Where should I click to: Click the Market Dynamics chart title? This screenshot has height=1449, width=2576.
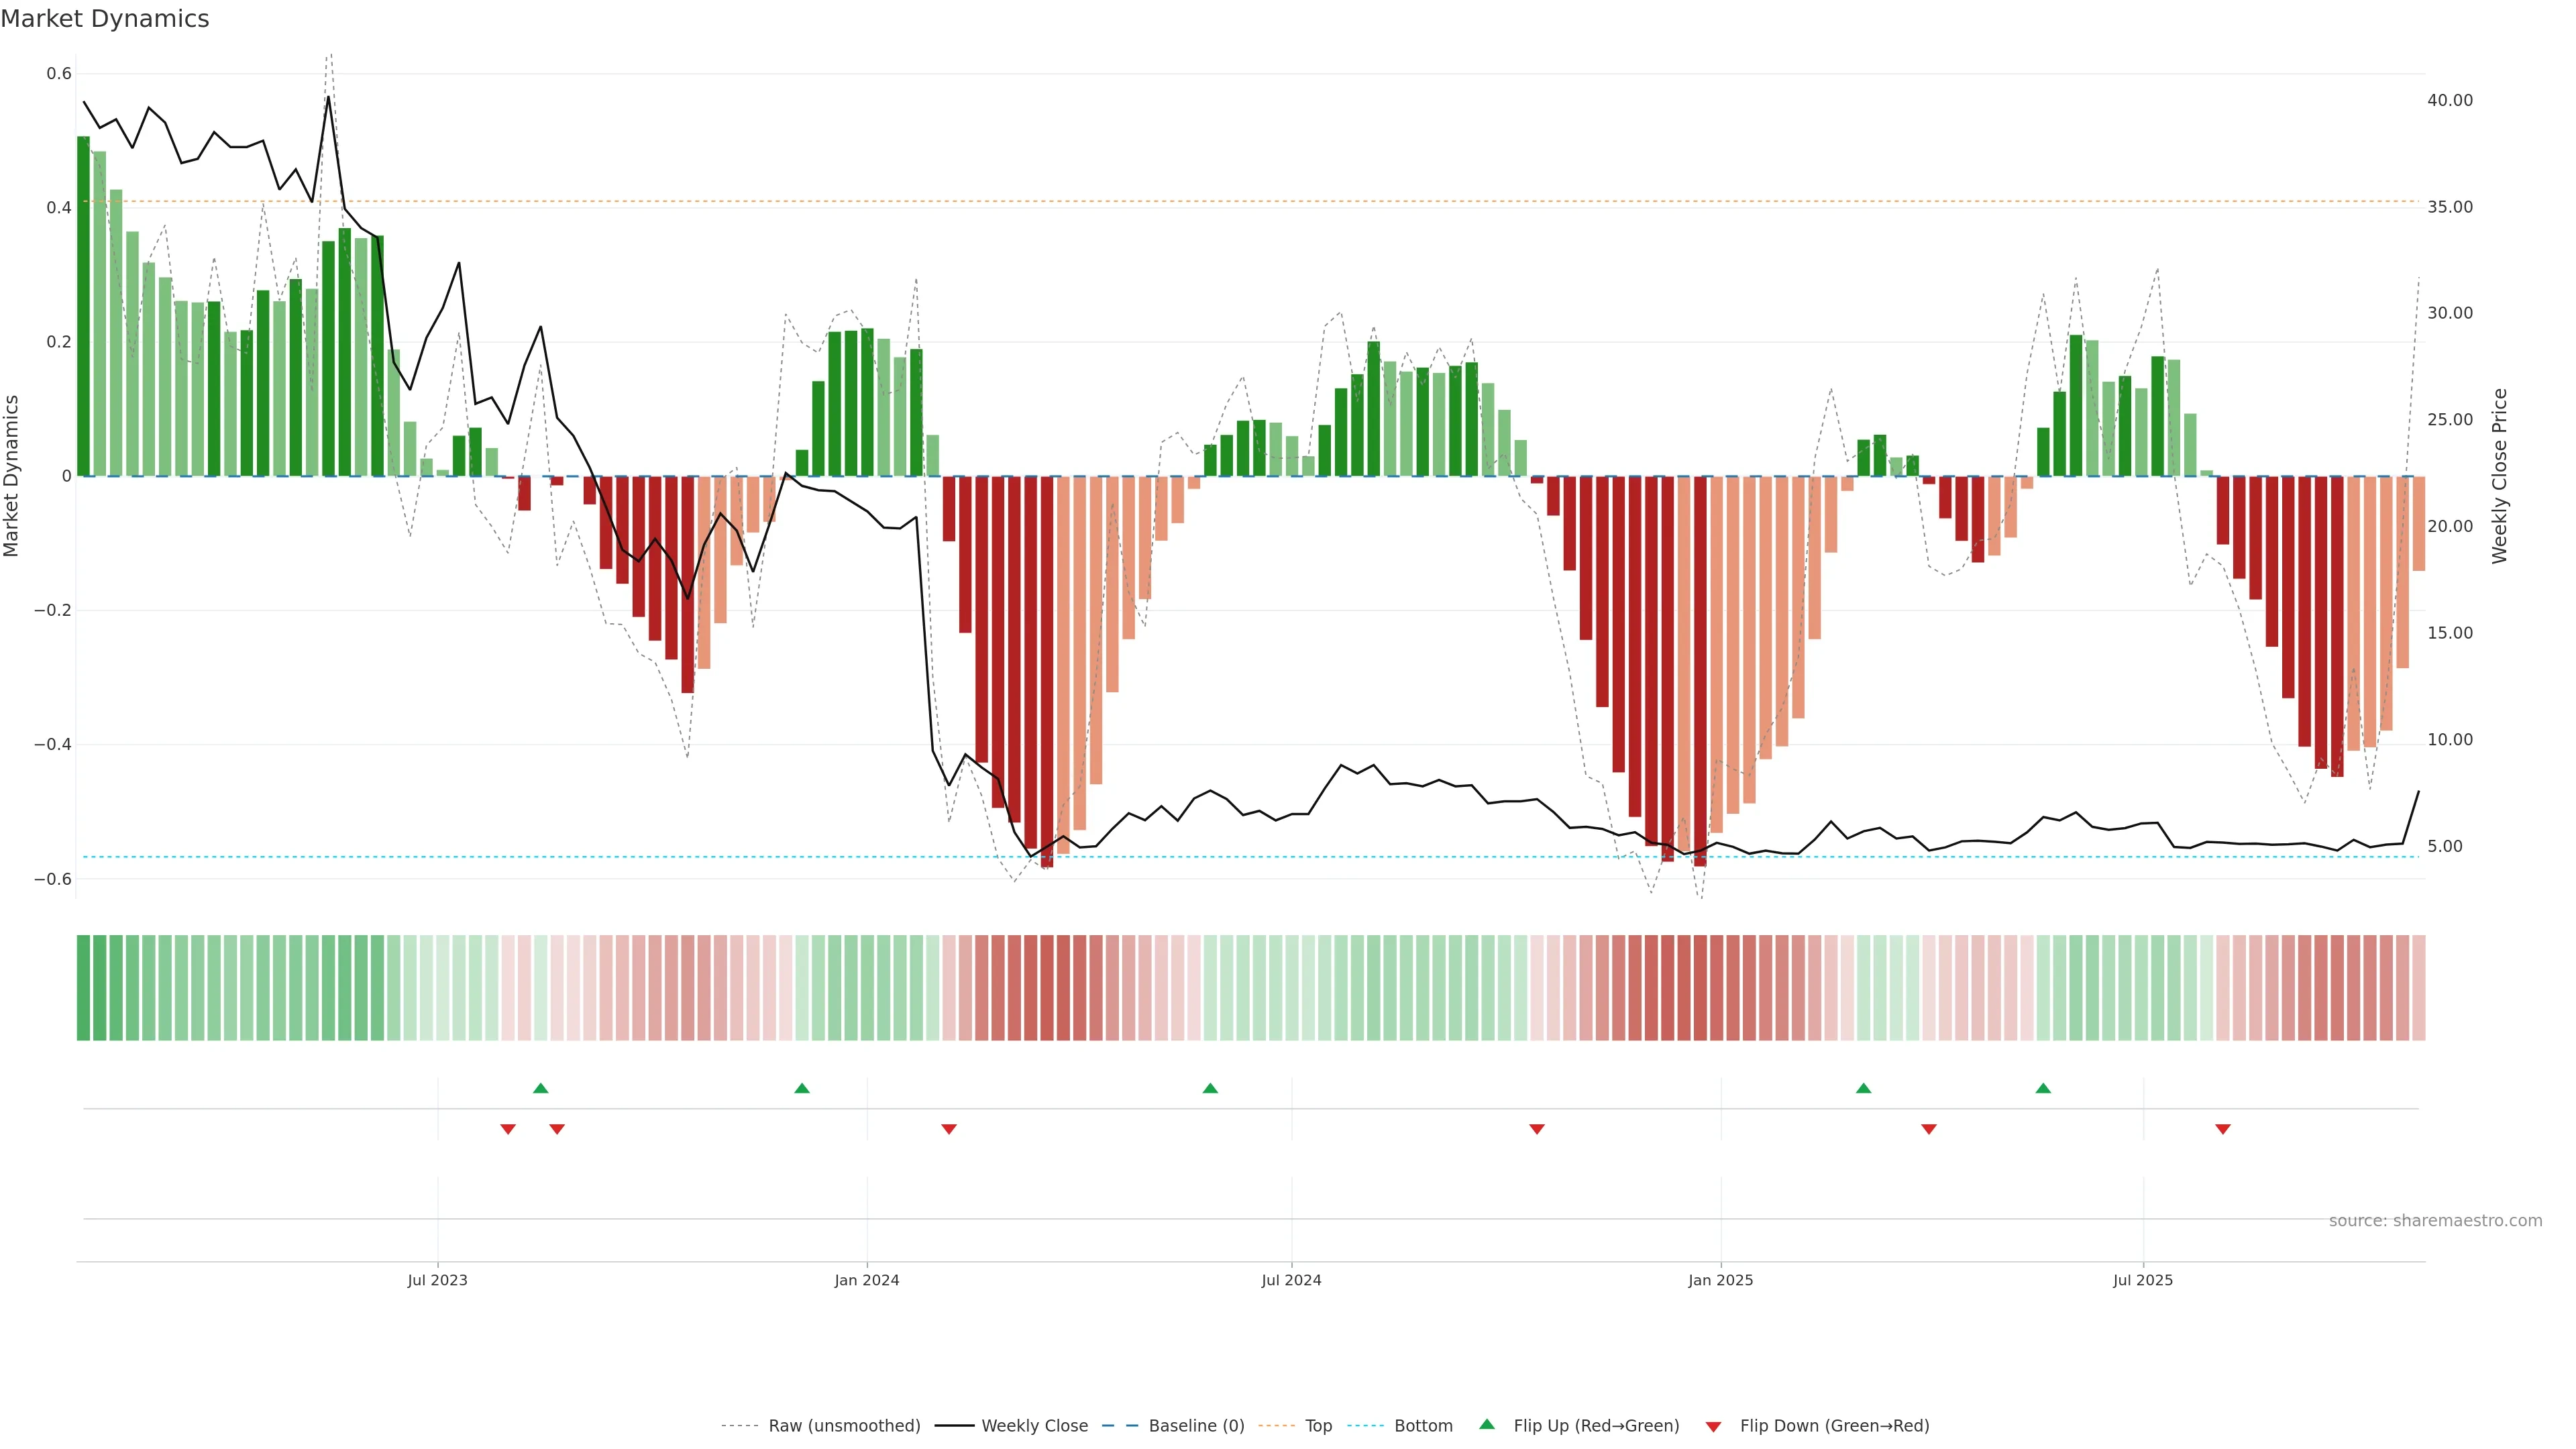tap(105, 19)
